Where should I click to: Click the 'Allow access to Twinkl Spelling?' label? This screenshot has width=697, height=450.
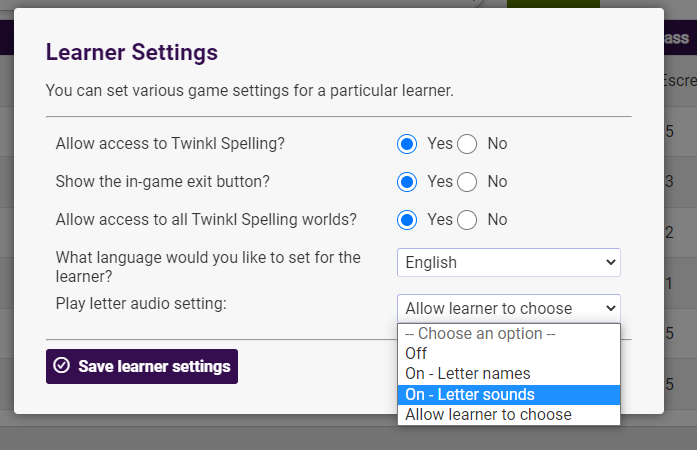170,144
